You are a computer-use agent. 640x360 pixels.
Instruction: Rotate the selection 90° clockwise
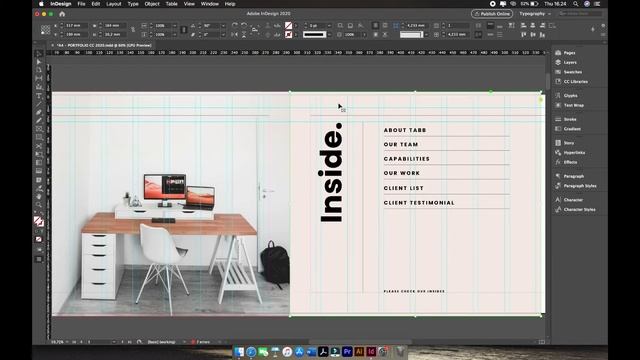(x=235, y=25)
